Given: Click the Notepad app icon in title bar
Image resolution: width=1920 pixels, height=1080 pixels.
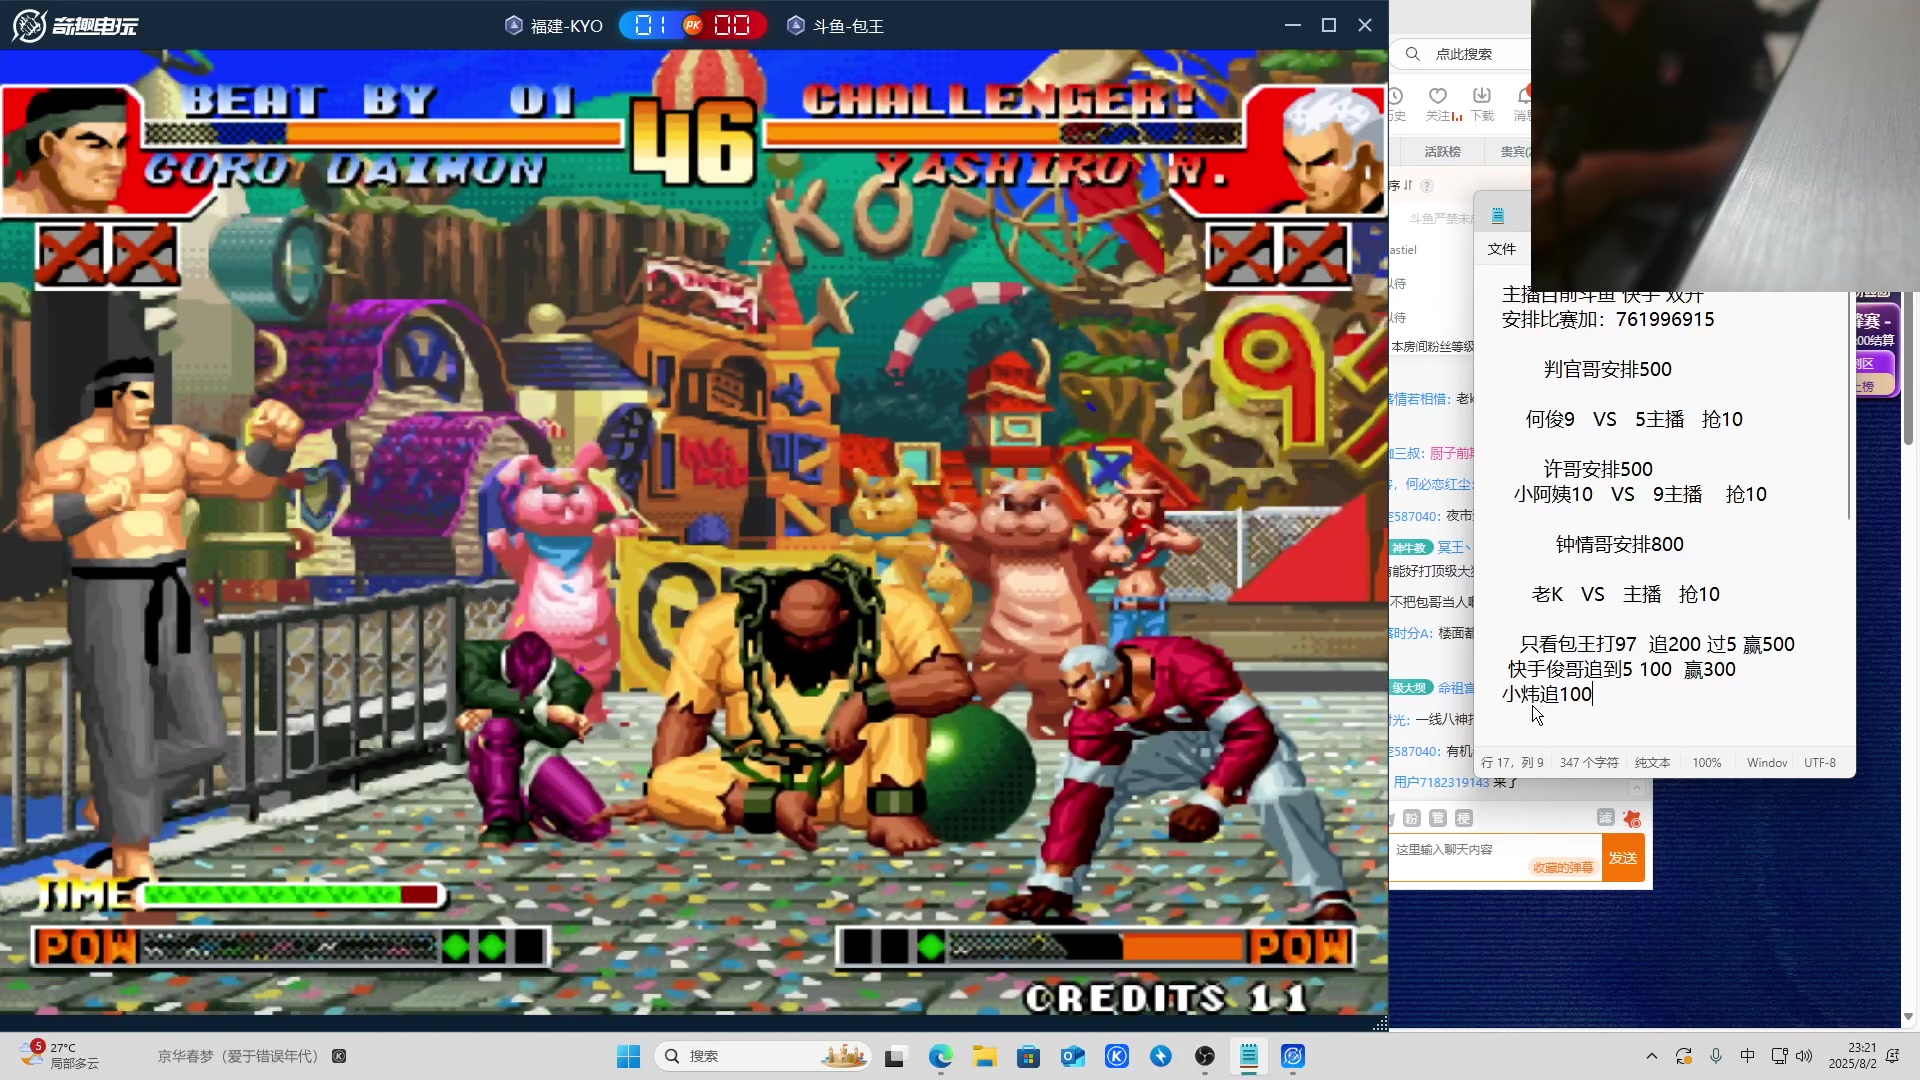Looking at the screenshot, I should coord(1497,216).
